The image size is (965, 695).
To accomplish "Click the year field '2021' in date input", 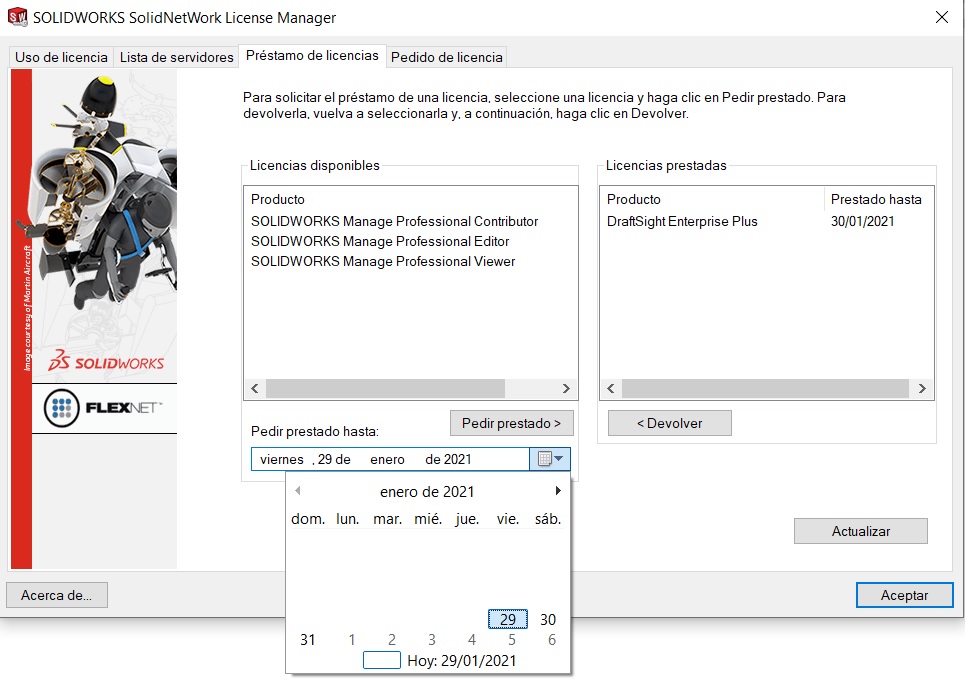I will (457, 459).
